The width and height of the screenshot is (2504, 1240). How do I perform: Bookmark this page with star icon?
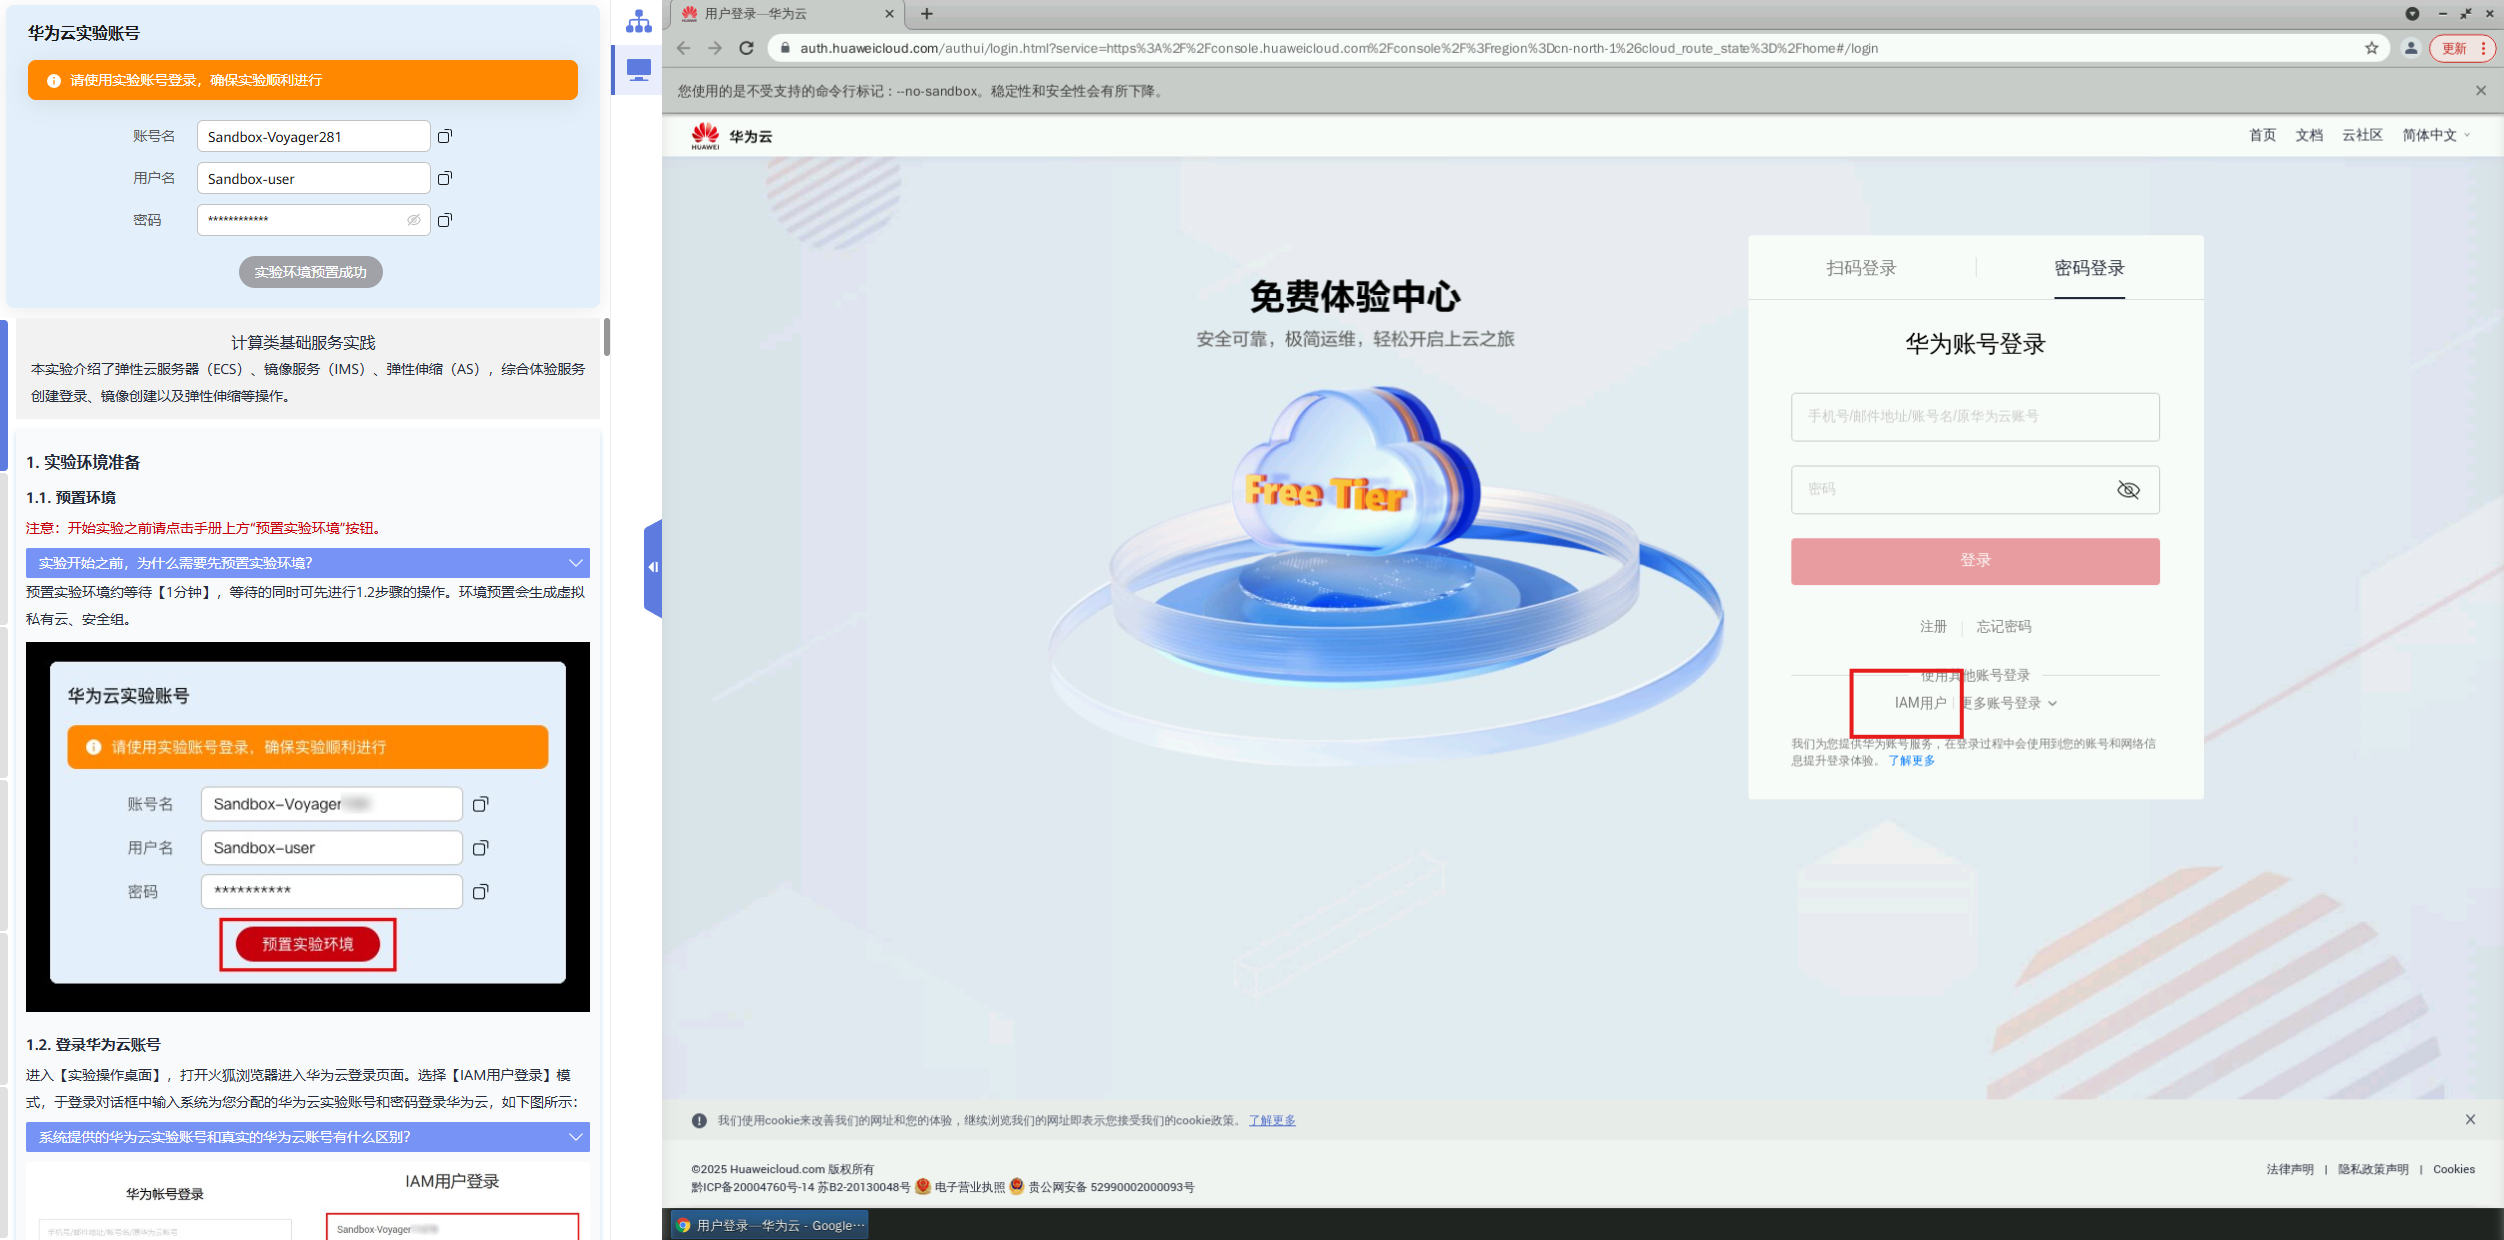2371,48
